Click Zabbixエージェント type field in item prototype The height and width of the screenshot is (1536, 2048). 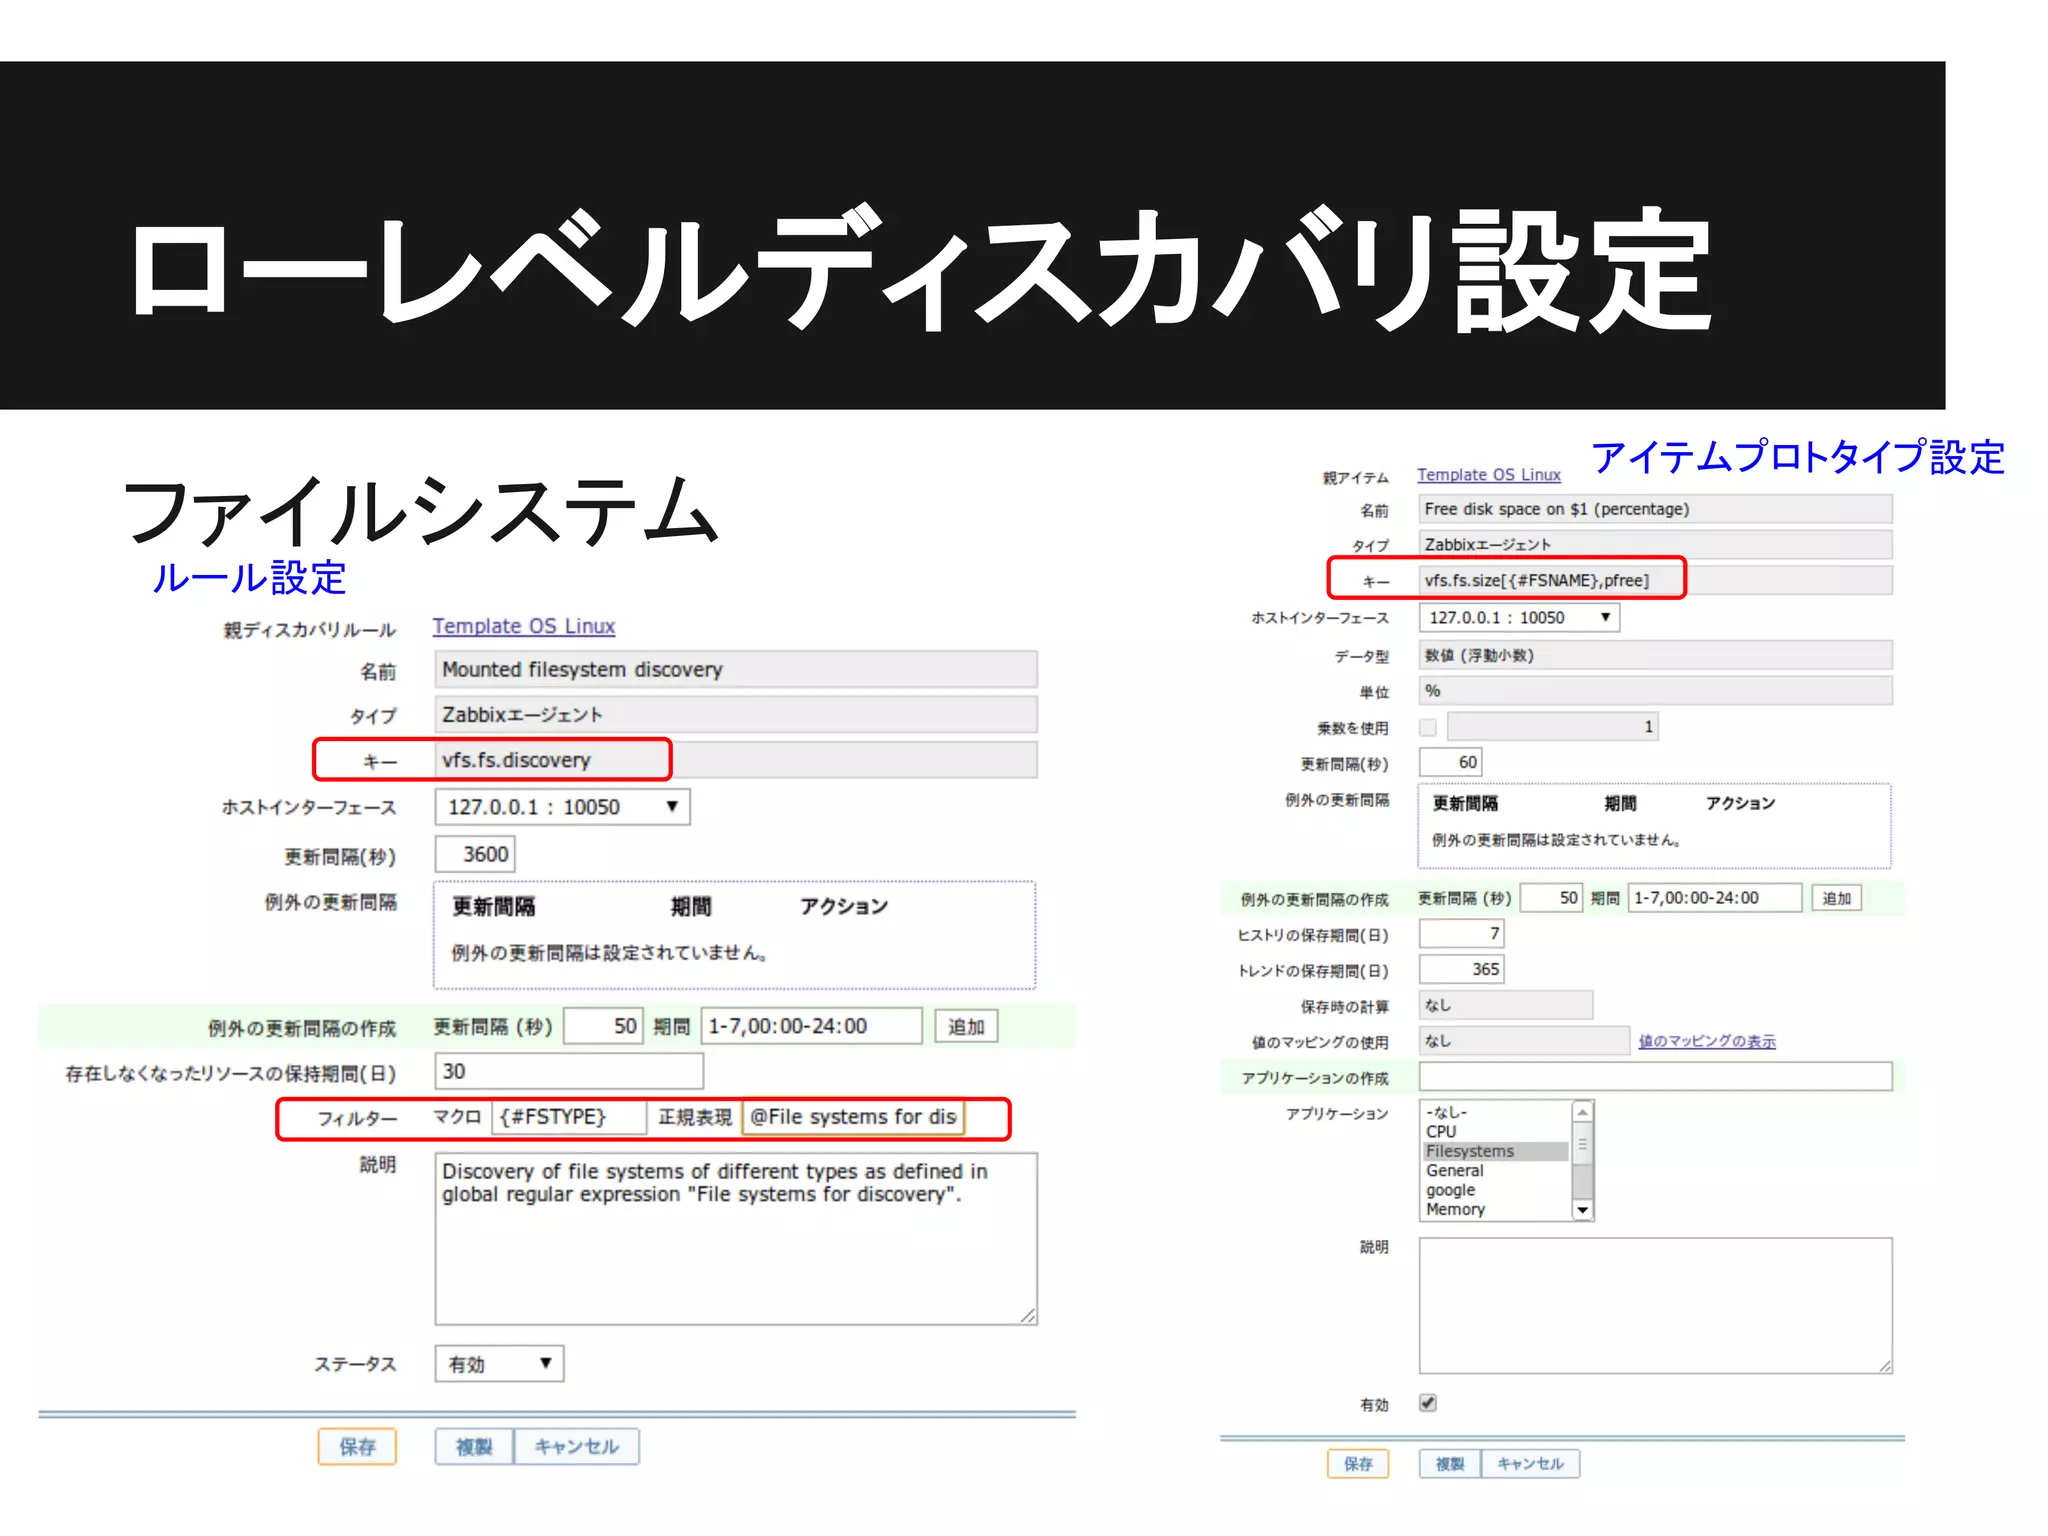coord(1655,544)
